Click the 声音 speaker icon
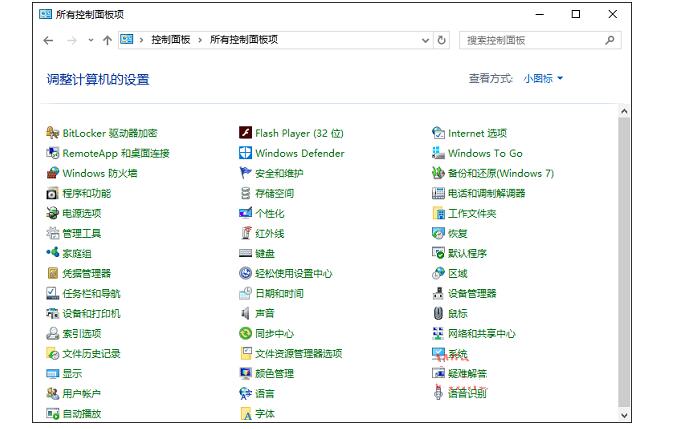 [x=245, y=313]
